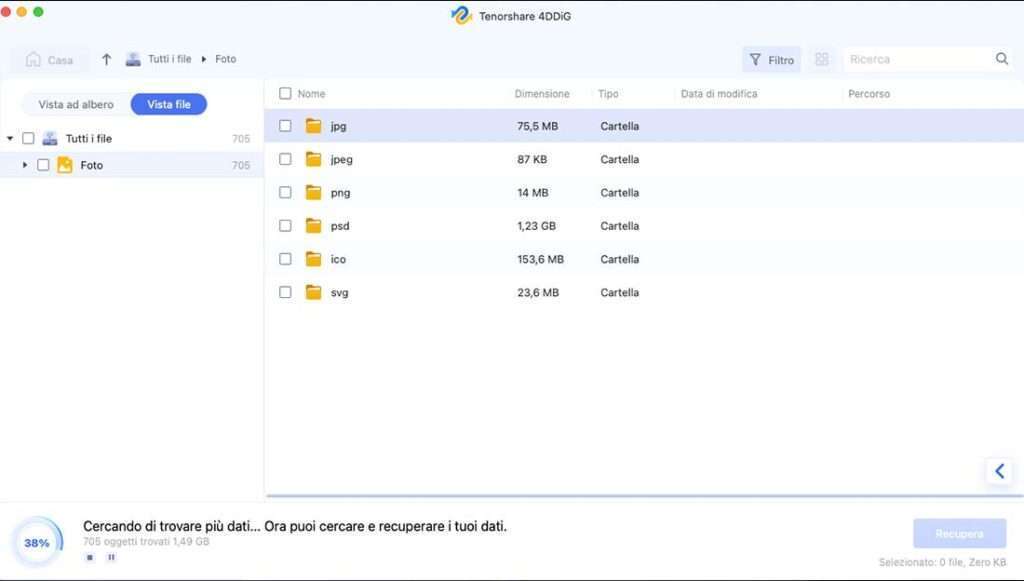Check the png folder checkbox
Screen dimensions: 1024x581
[285, 192]
